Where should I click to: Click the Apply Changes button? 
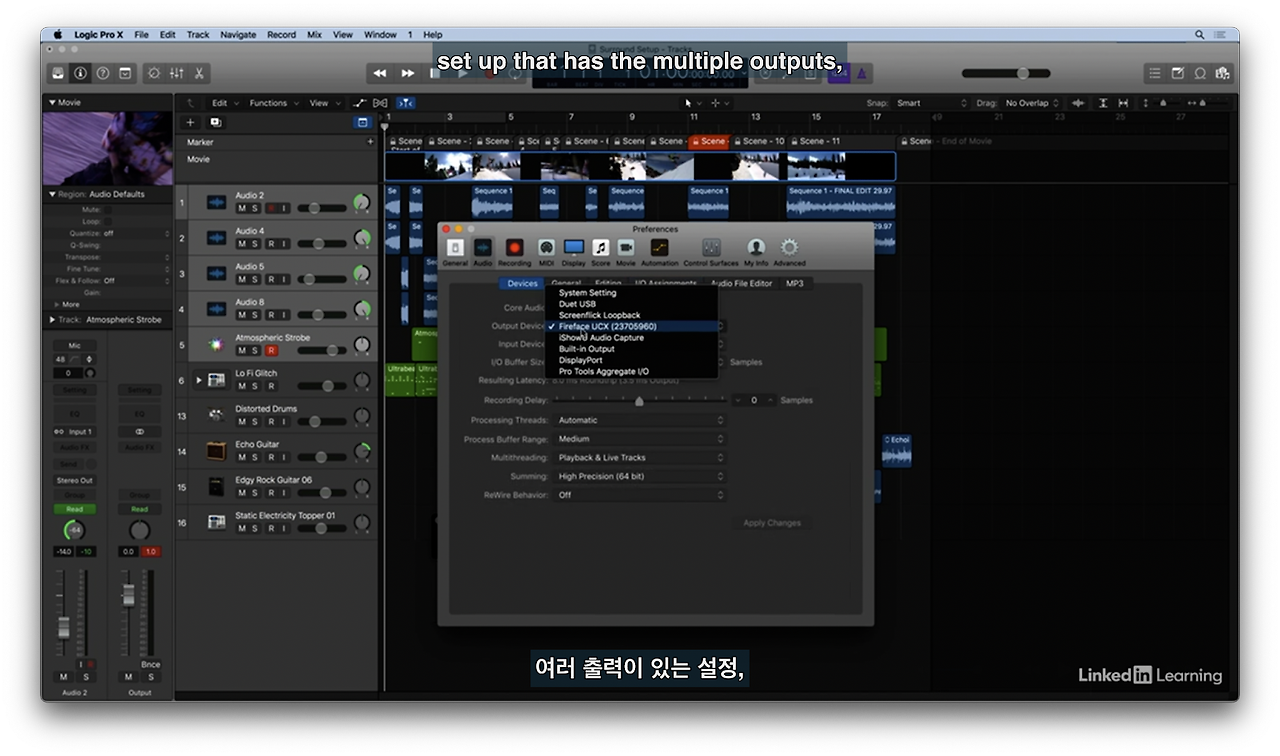(x=772, y=523)
